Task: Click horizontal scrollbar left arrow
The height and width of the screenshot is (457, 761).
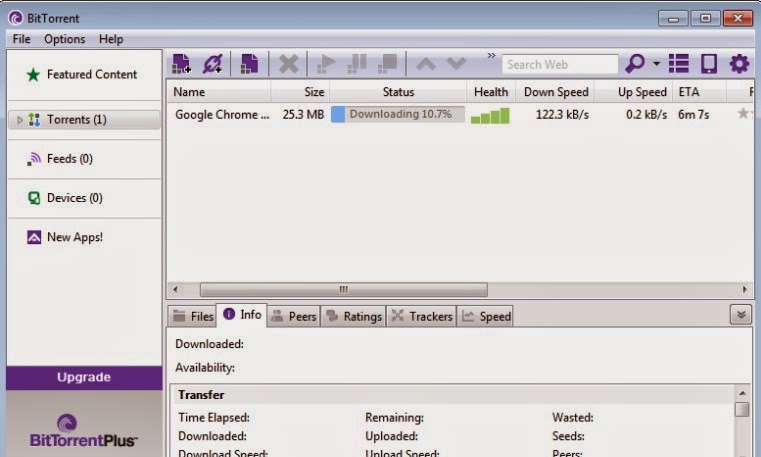Action: 175,290
